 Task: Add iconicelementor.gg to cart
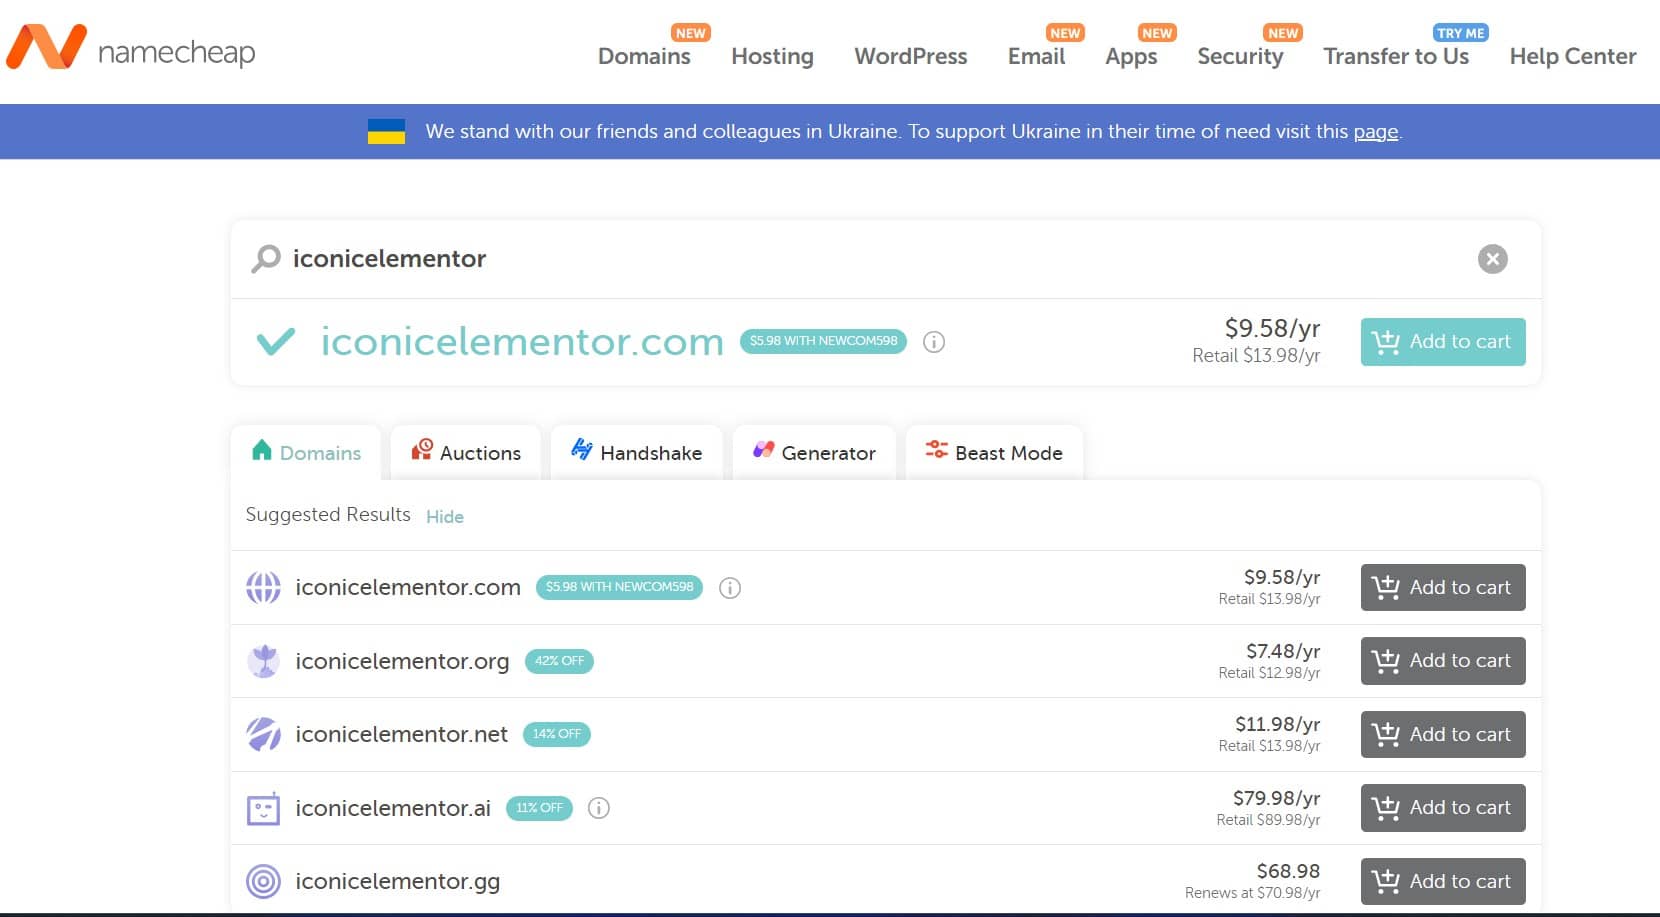pyautogui.click(x=1443, y=881)
